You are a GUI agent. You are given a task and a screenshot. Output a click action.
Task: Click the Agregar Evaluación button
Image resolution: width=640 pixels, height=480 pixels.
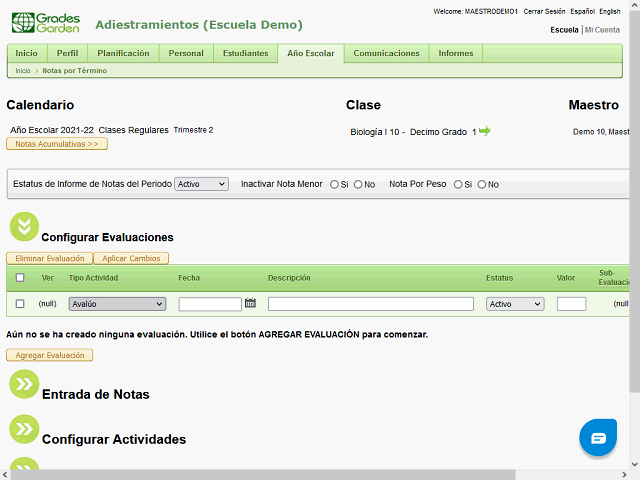pyautogui.click(x=50, y=355)
